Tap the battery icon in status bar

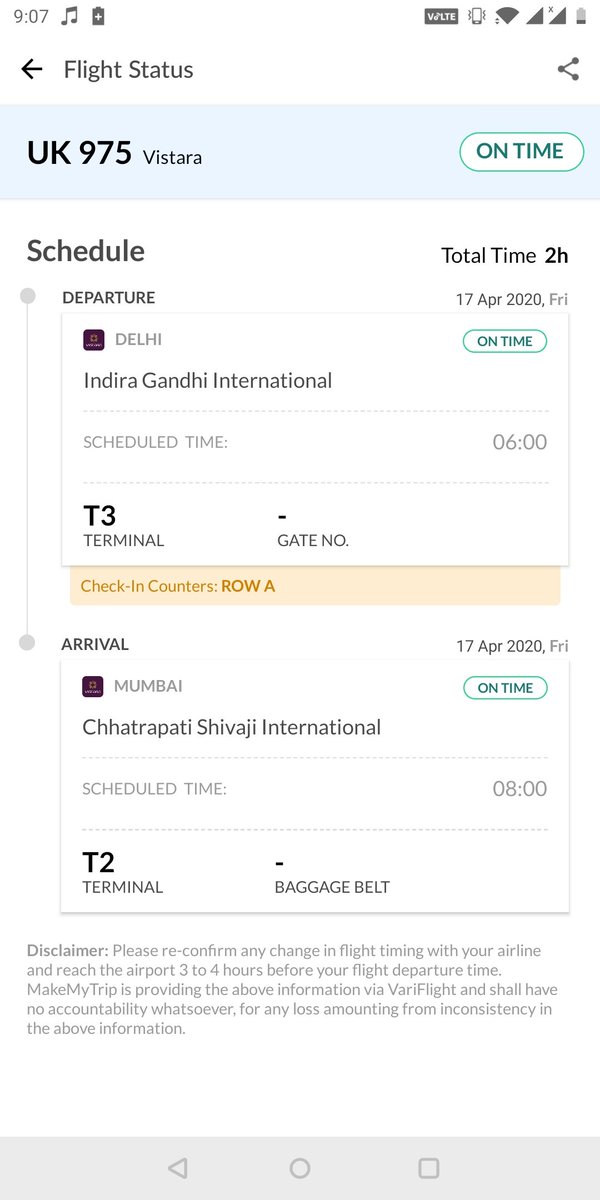pyautogui.click(x=98, y=16)
